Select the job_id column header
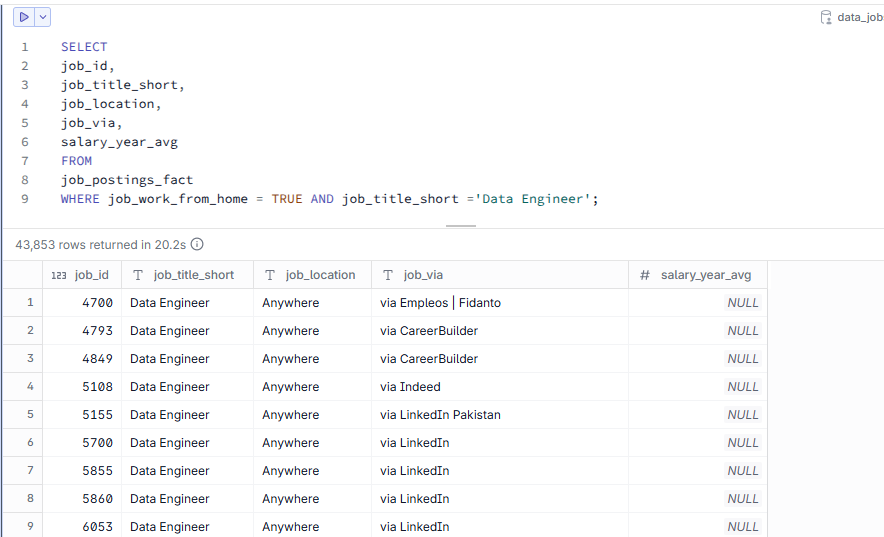Screen dimensions: 884x537 (82, 275)
